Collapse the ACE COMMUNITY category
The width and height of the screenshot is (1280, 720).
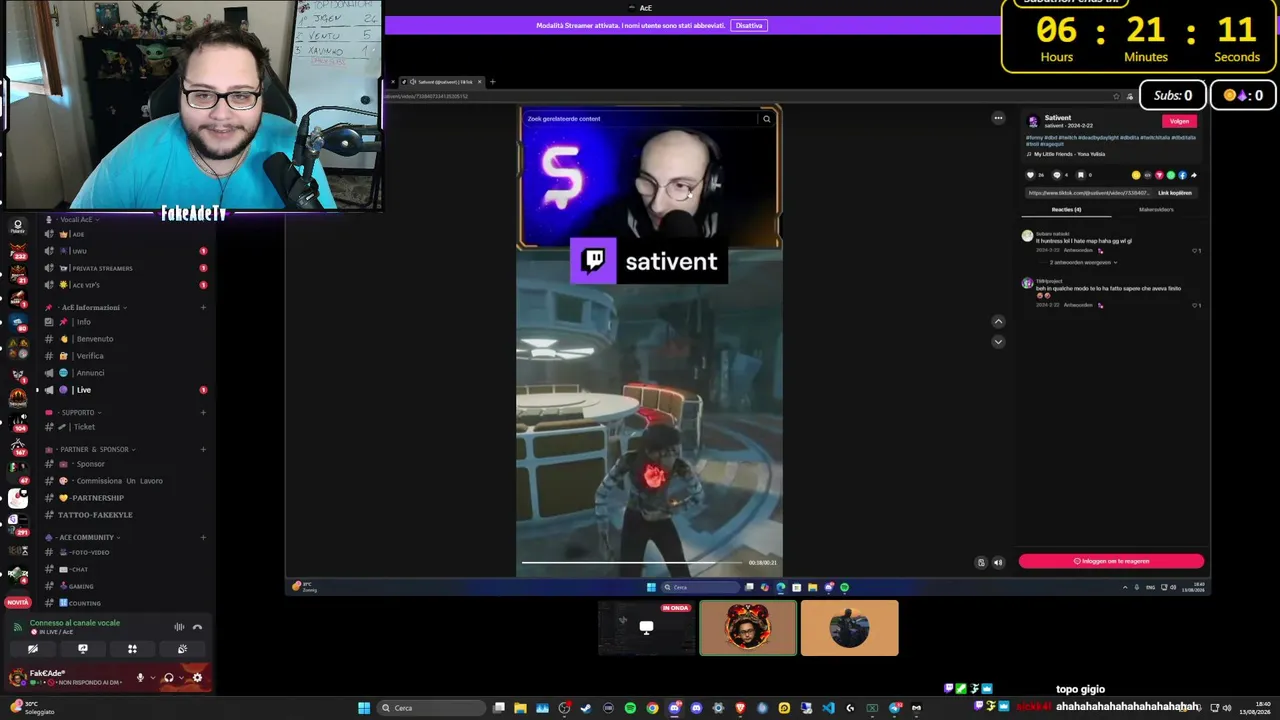(82, 537)
